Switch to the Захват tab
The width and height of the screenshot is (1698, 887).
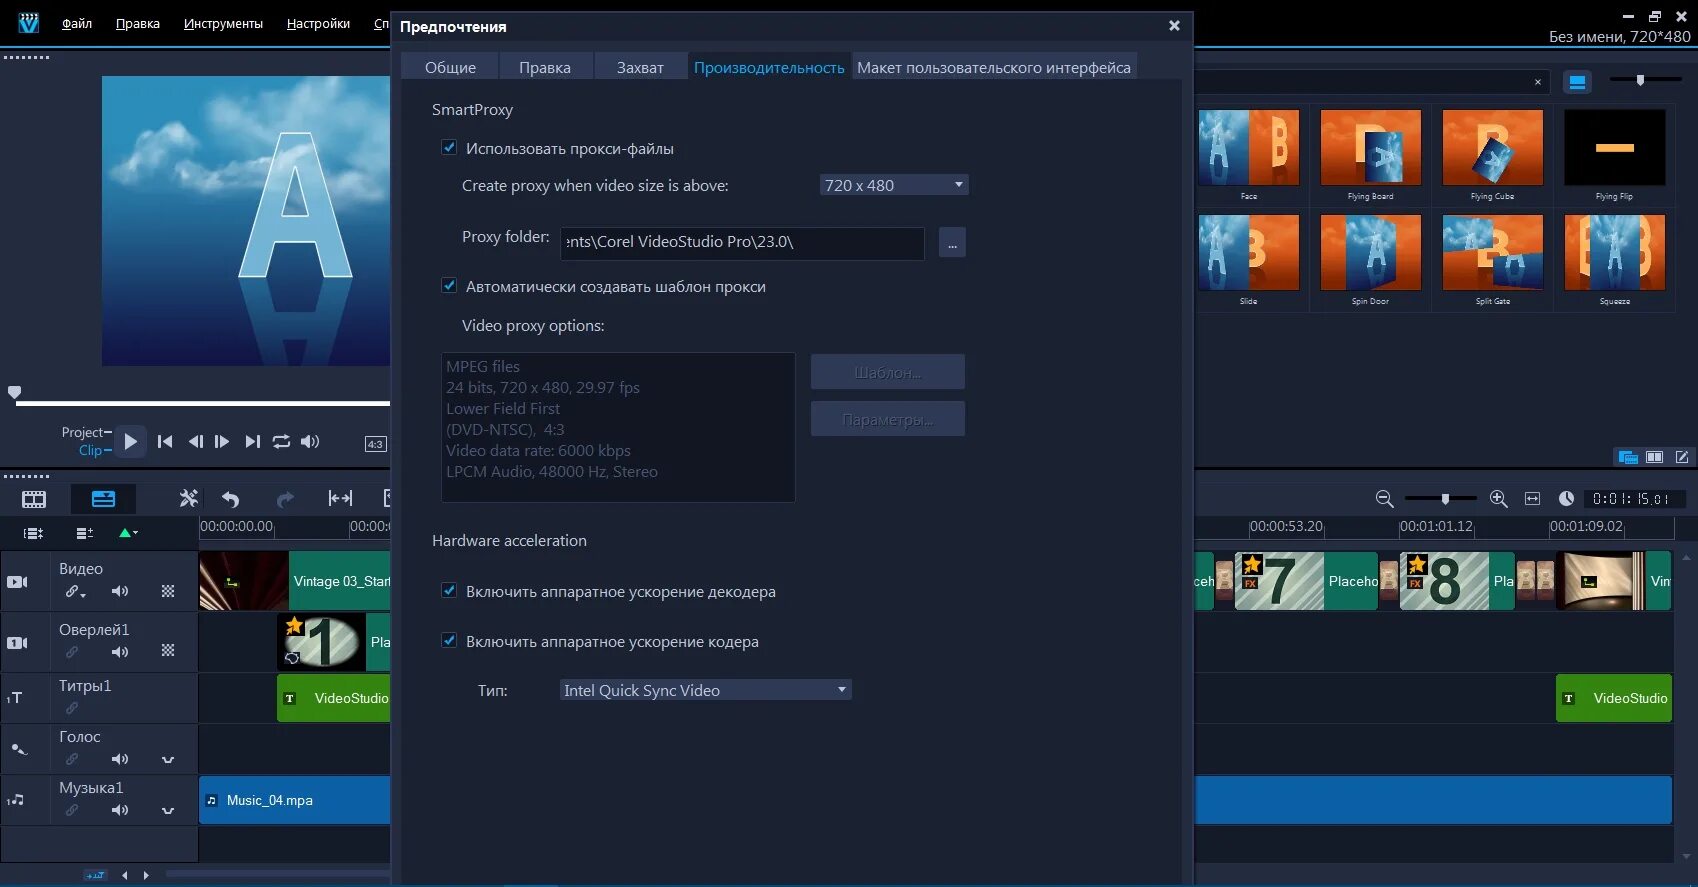(640, 67)
